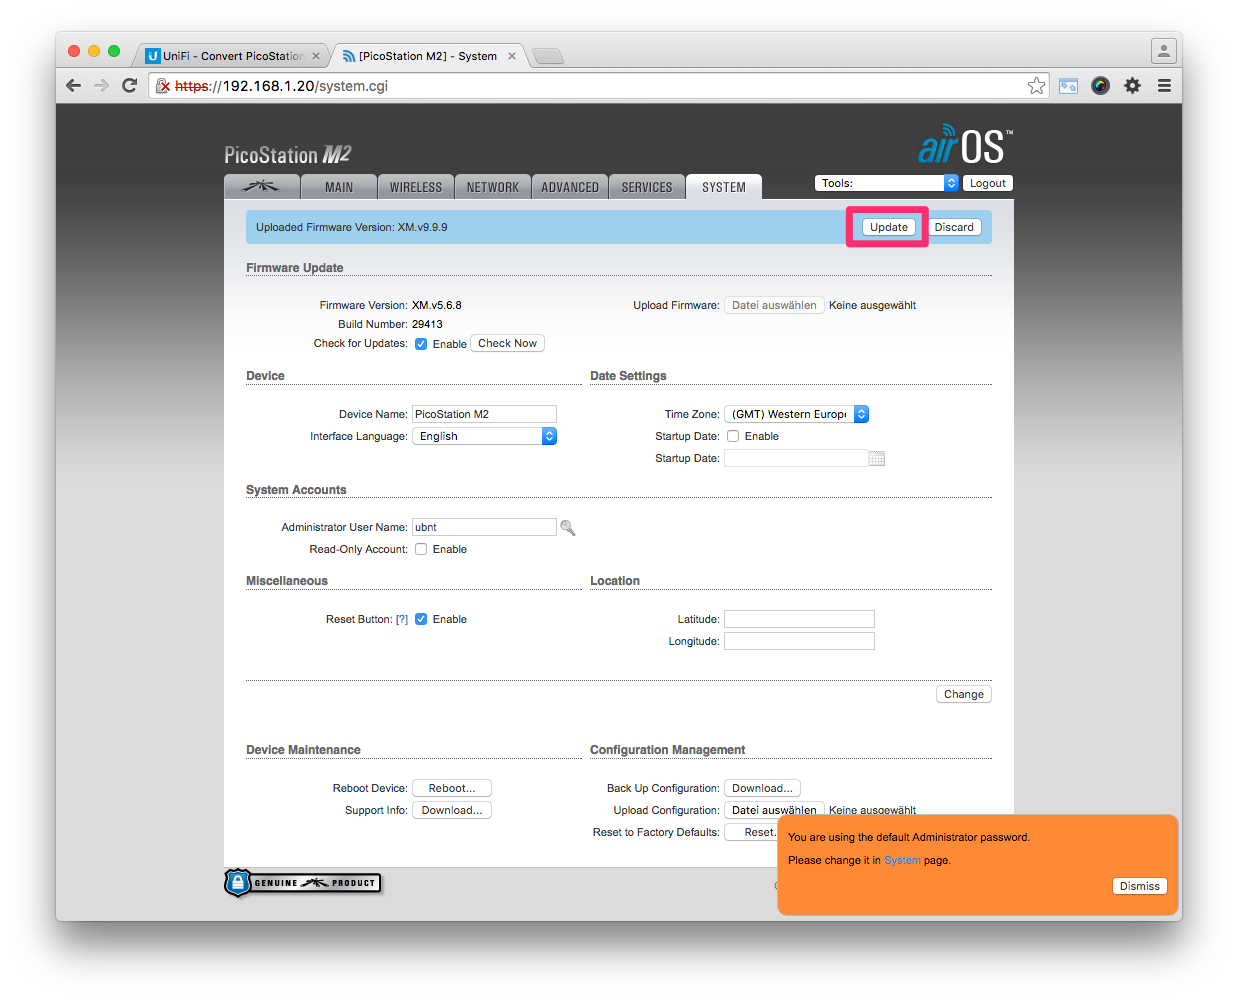Viewport: 1238px width, 1001px height.
Task: Switch to the MAIN tab
Action: tap(339, 187)
